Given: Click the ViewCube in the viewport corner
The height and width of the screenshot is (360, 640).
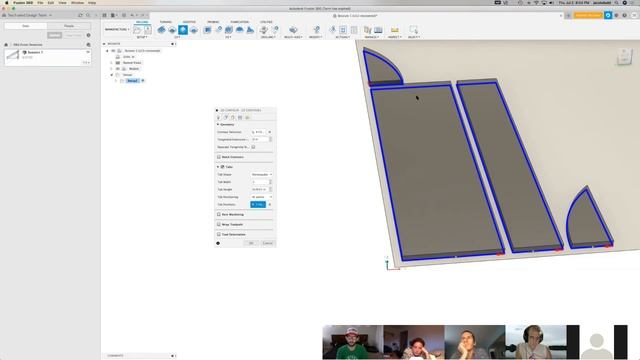Looking at the screenshot, I should click(x=624, y=56).
